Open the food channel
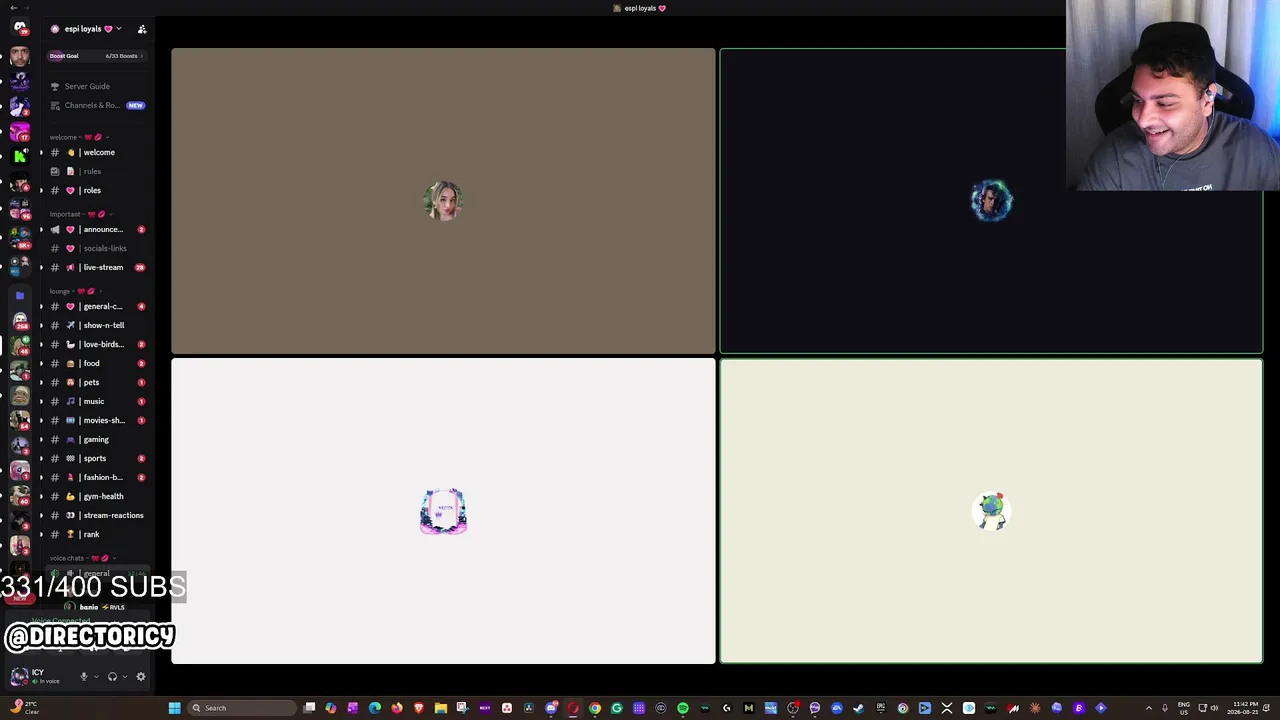Screen dimensions: 1280x720 pyautogui.click(x=96, y=363)
